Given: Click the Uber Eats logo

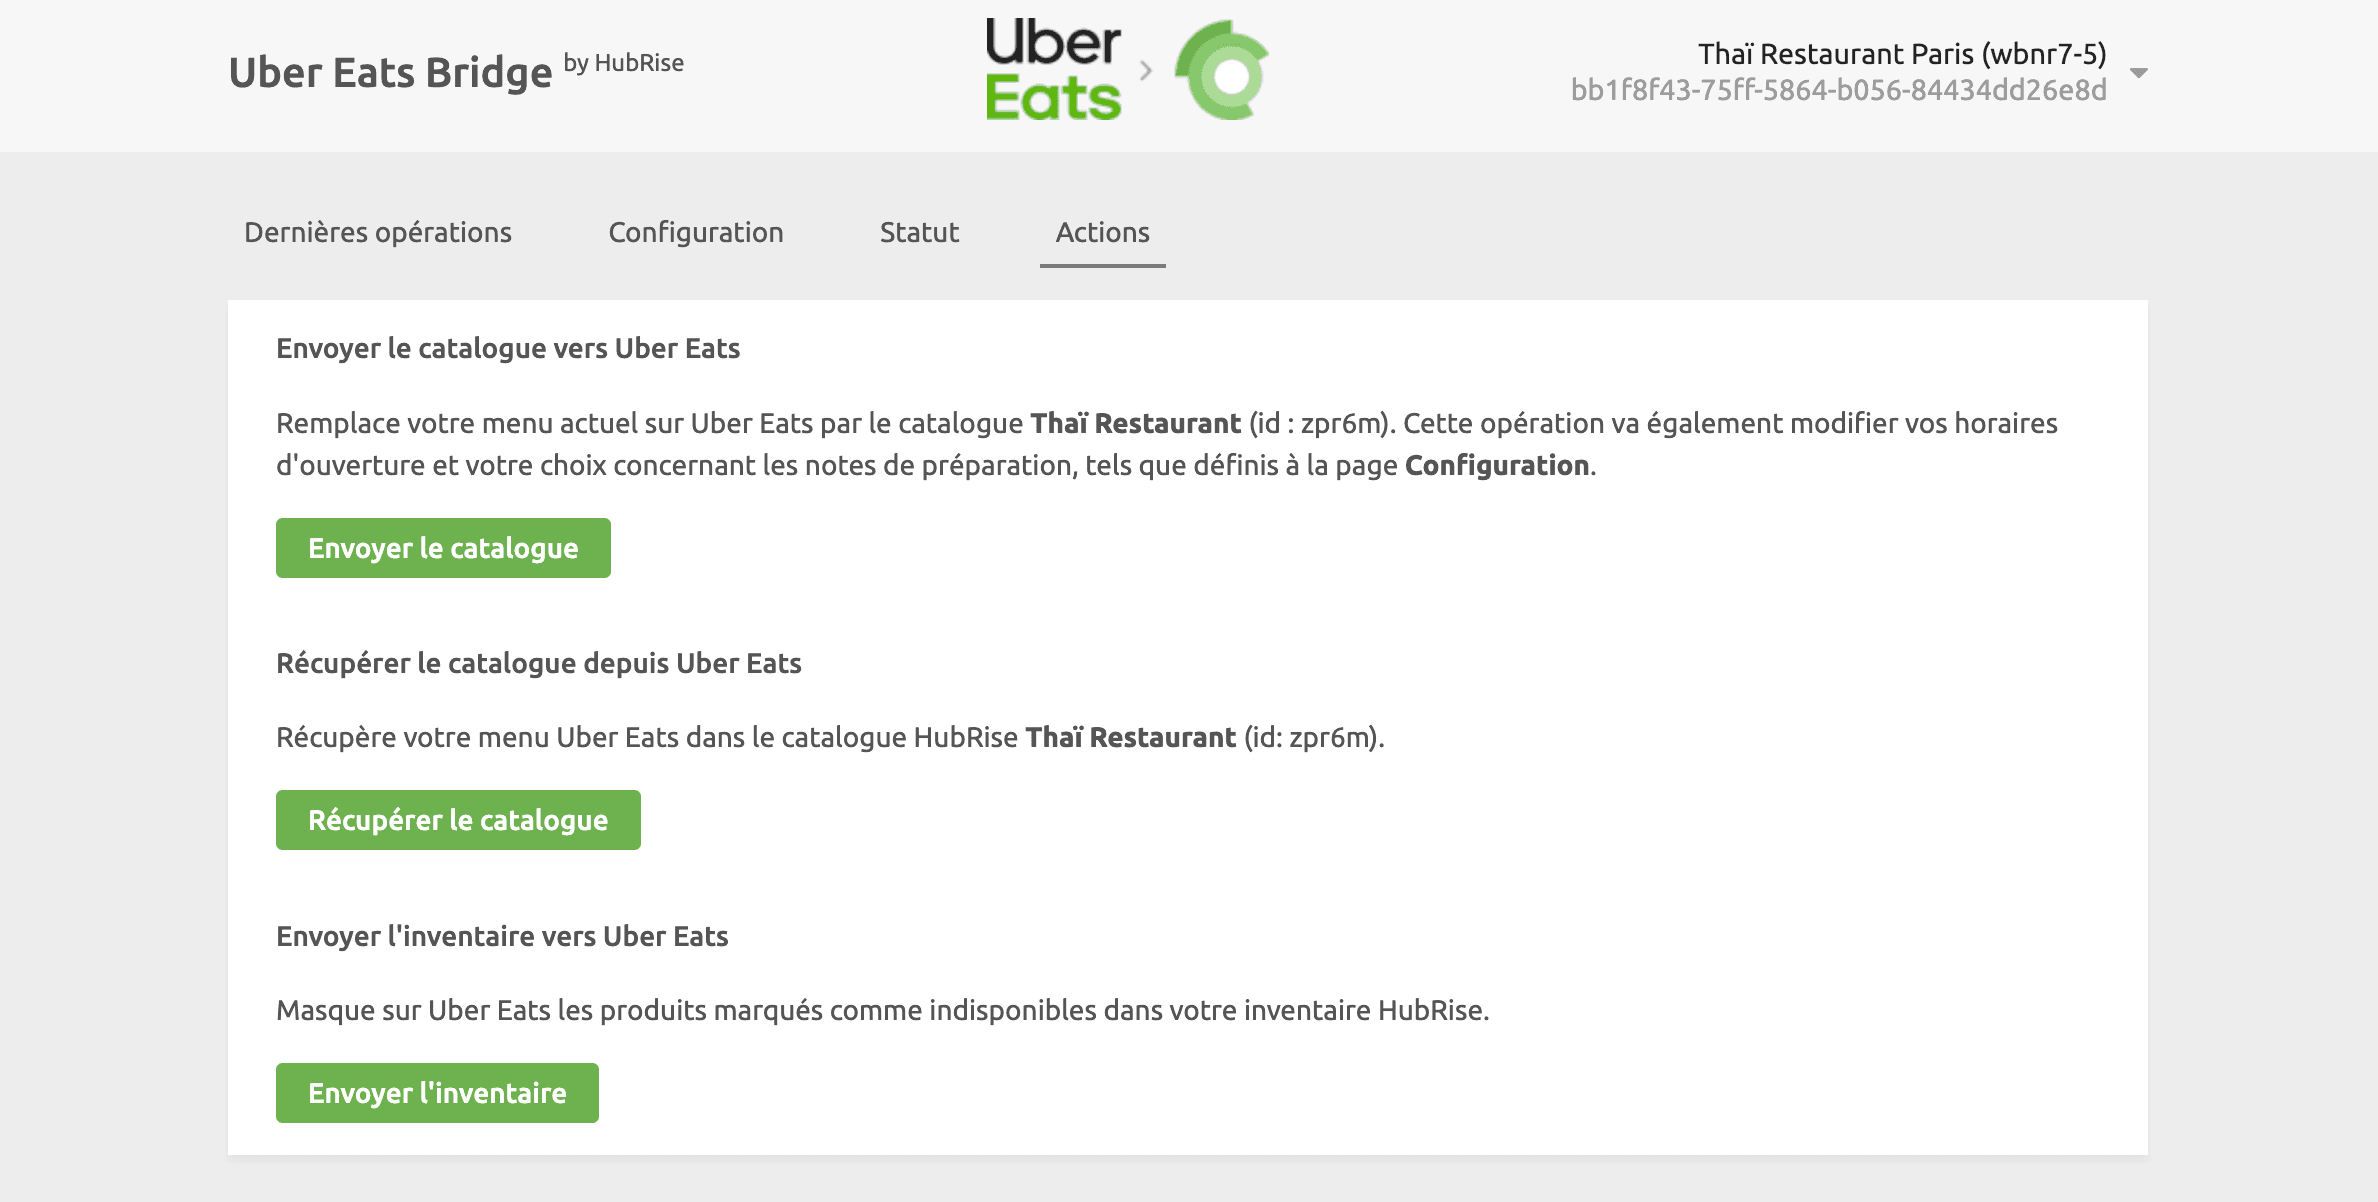Looking at the screenshot, I should point(1053,70).
